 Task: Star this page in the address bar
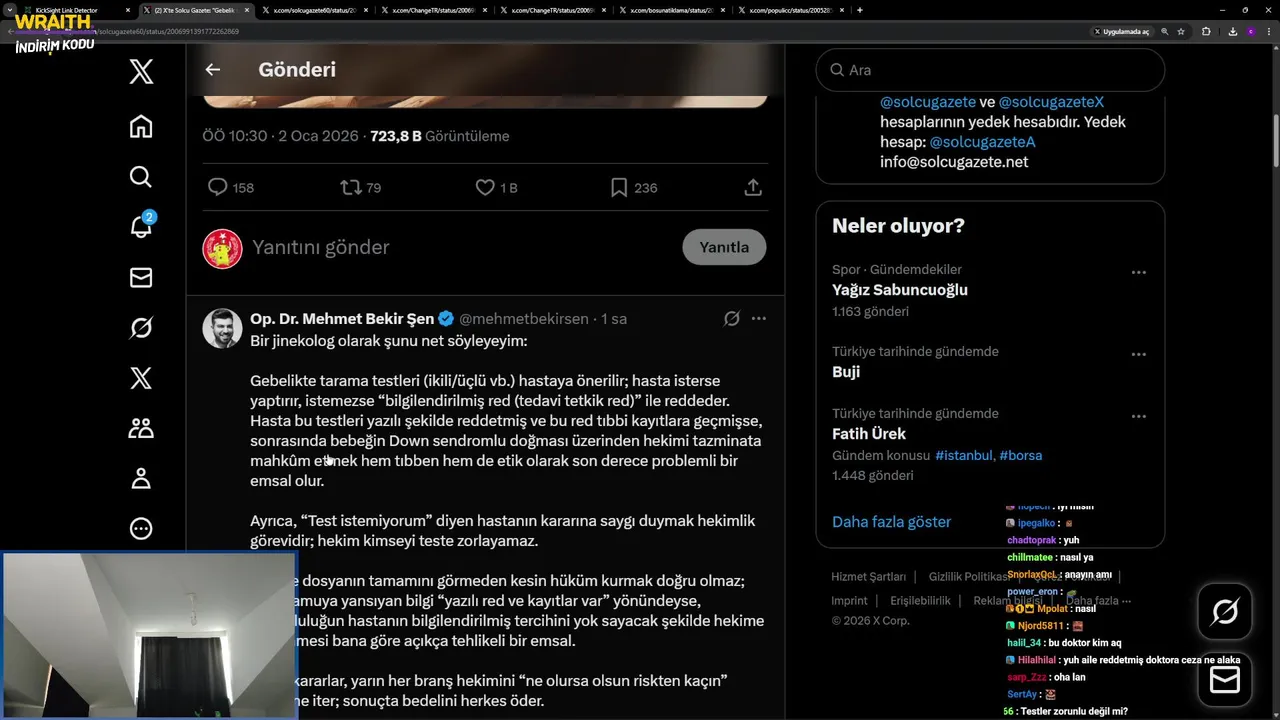pos(1181,31)
